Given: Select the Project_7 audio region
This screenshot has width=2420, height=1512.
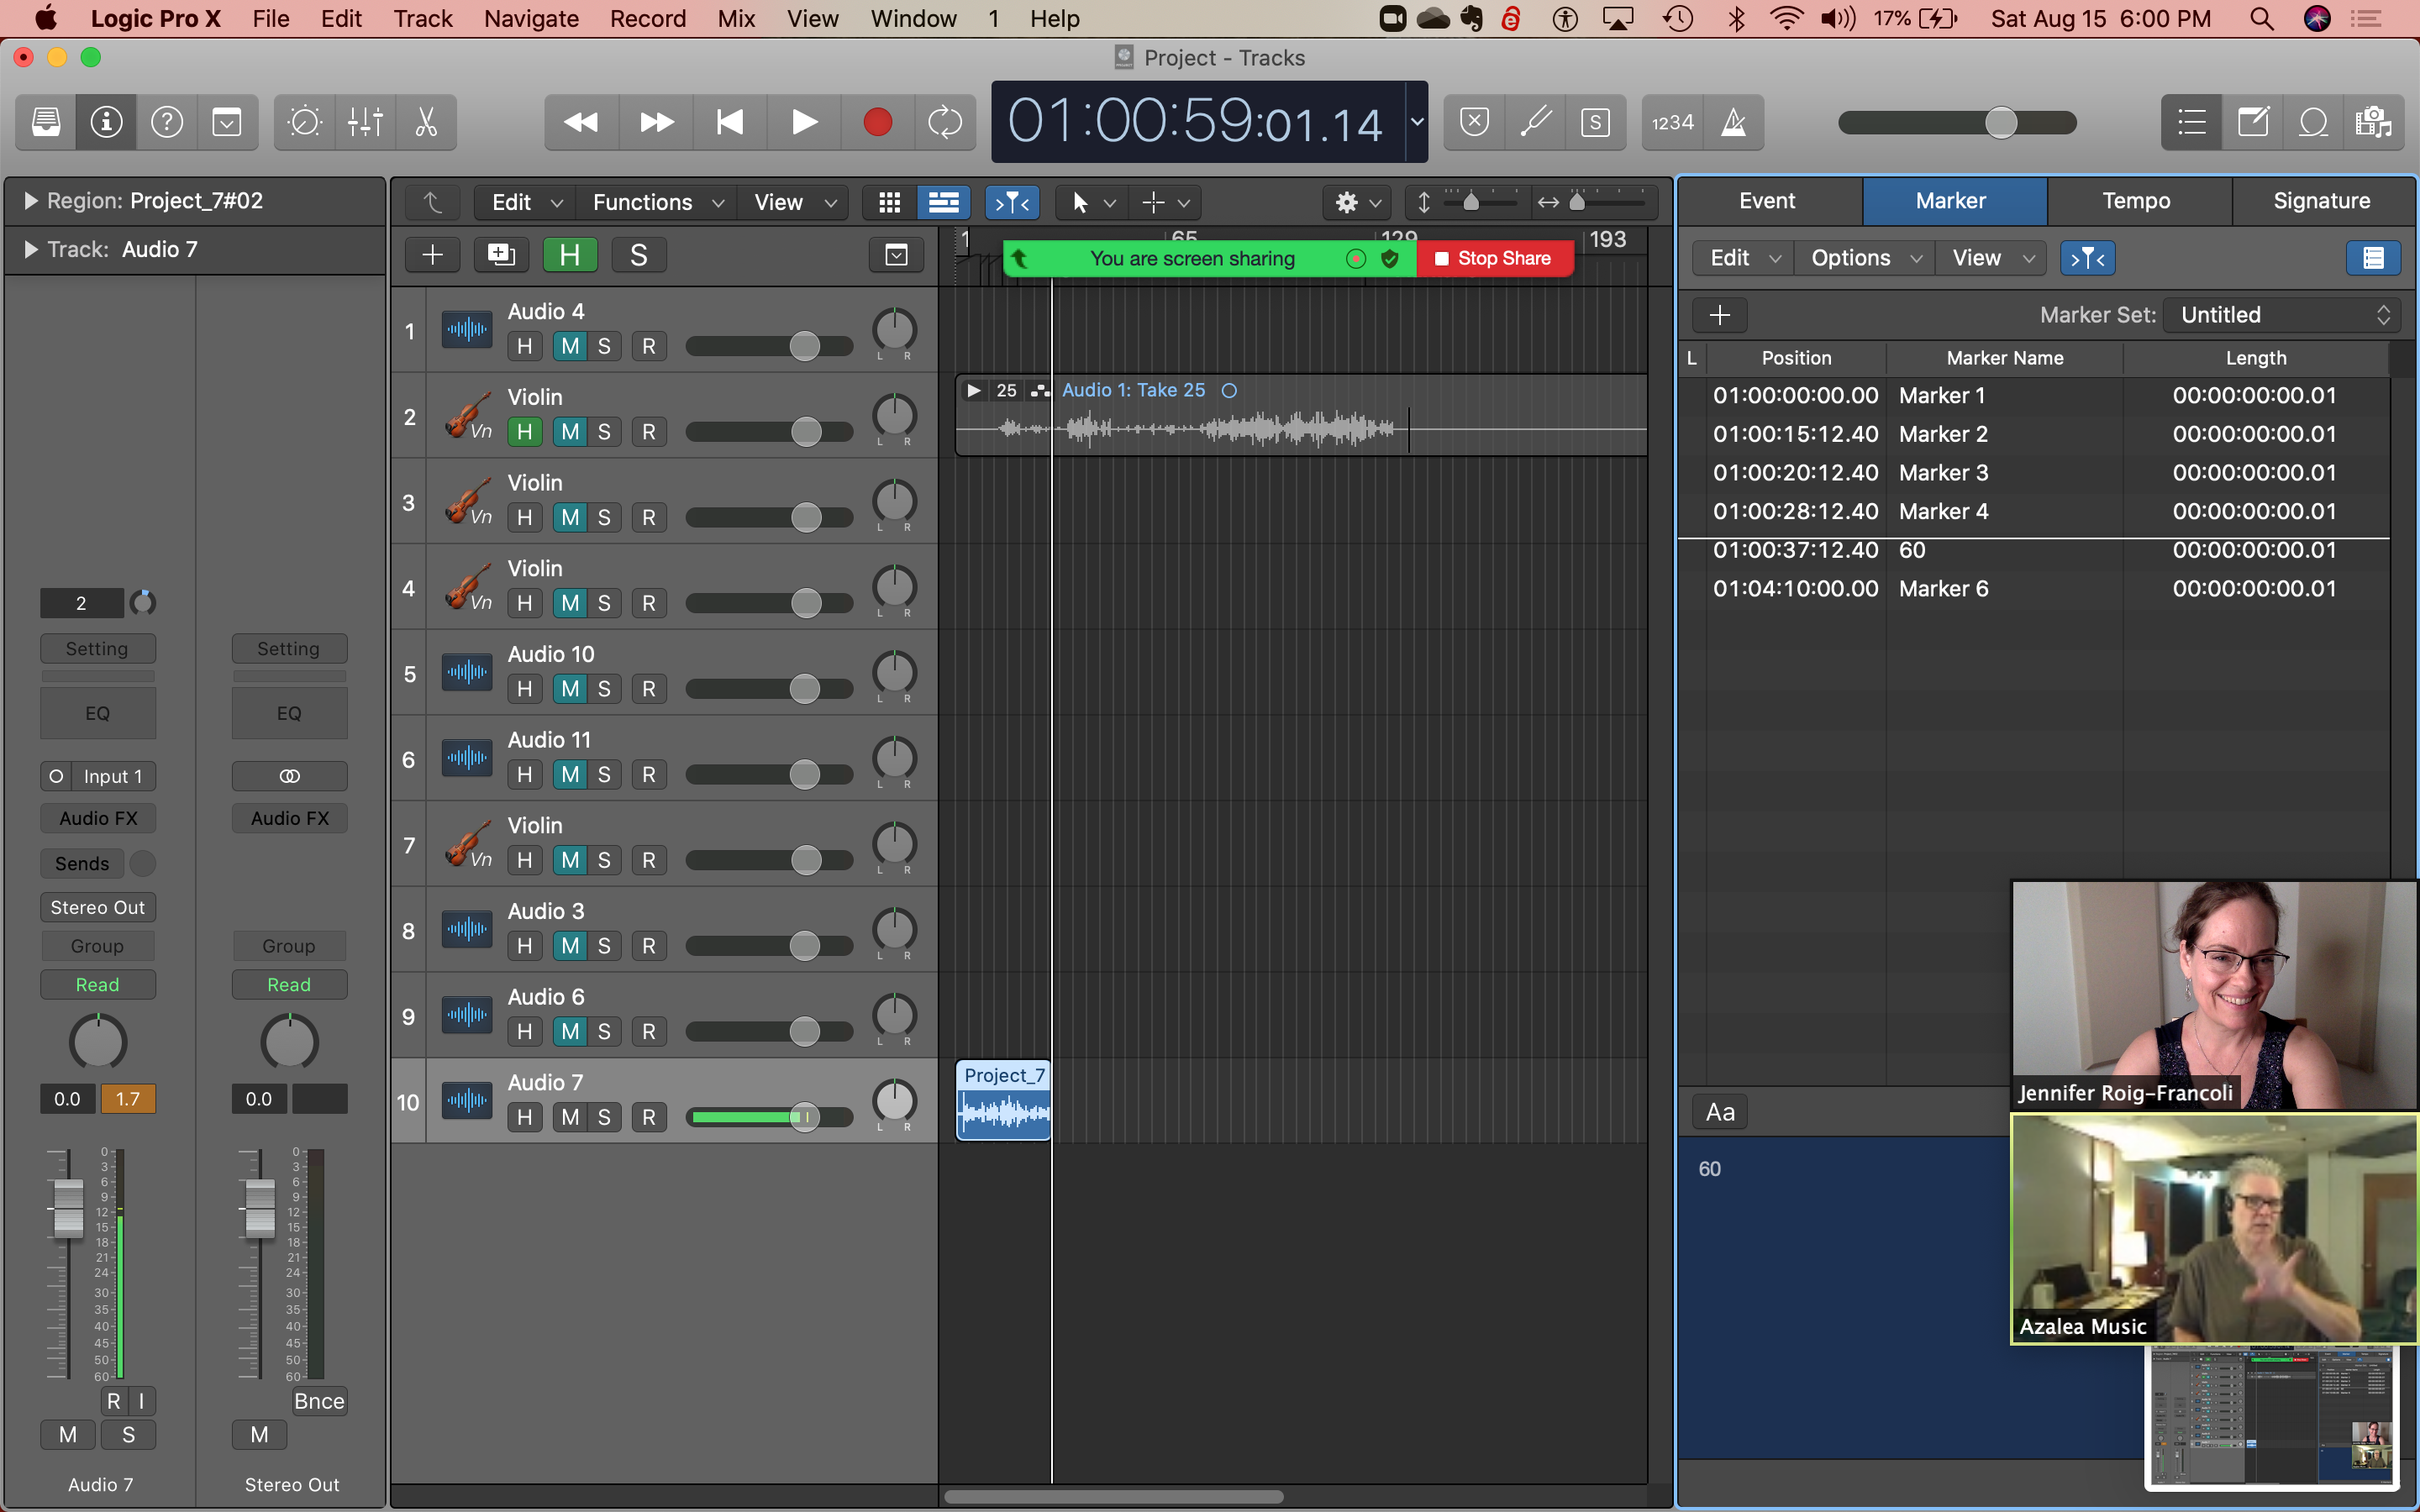Looking at the screenshot, I should point(1003,1100).
